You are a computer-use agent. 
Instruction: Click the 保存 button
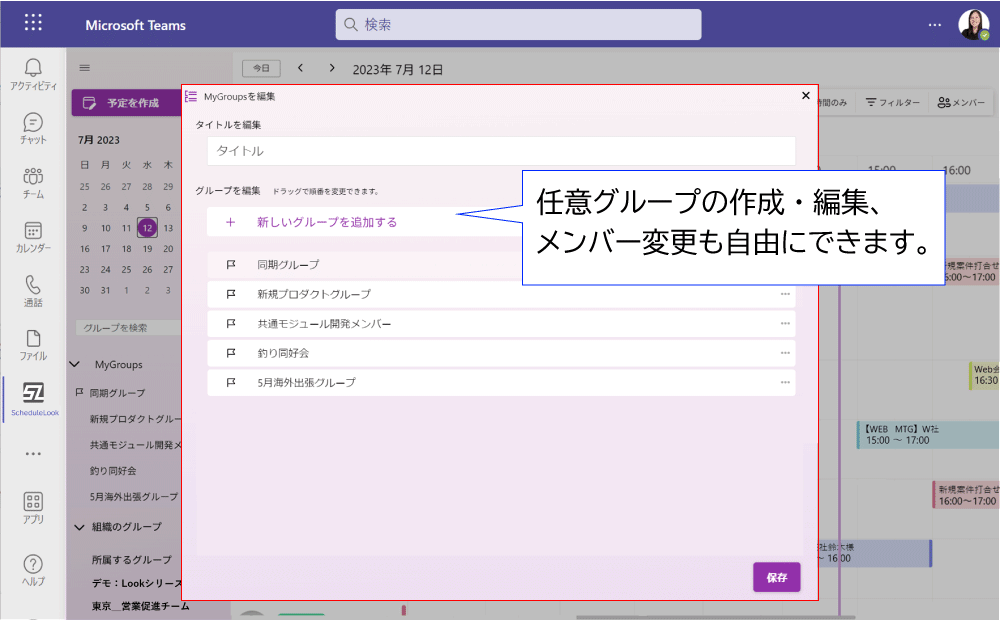[x=776, y=577]
